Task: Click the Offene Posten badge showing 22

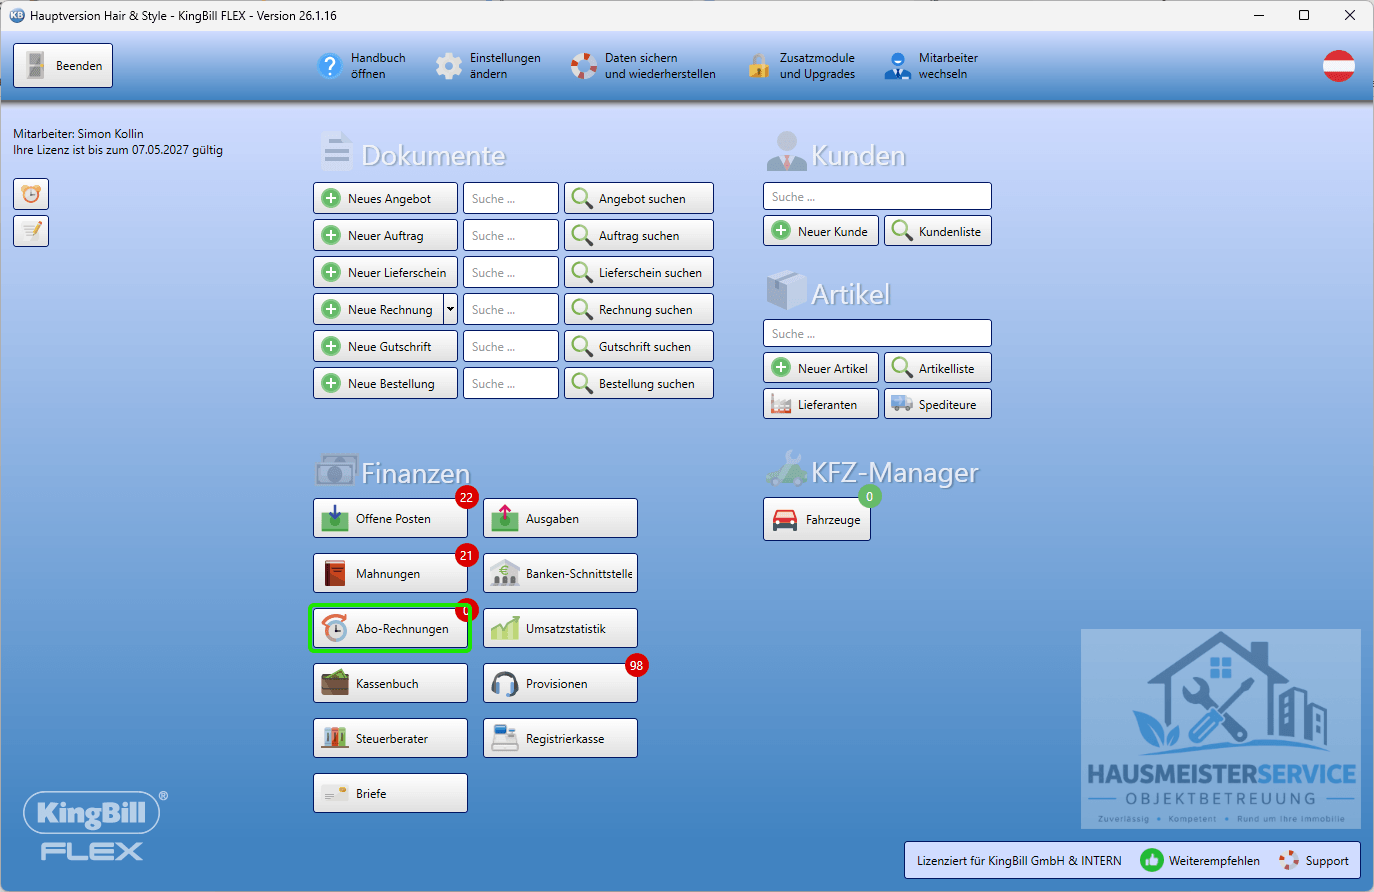Action: (x=466, y=497)
